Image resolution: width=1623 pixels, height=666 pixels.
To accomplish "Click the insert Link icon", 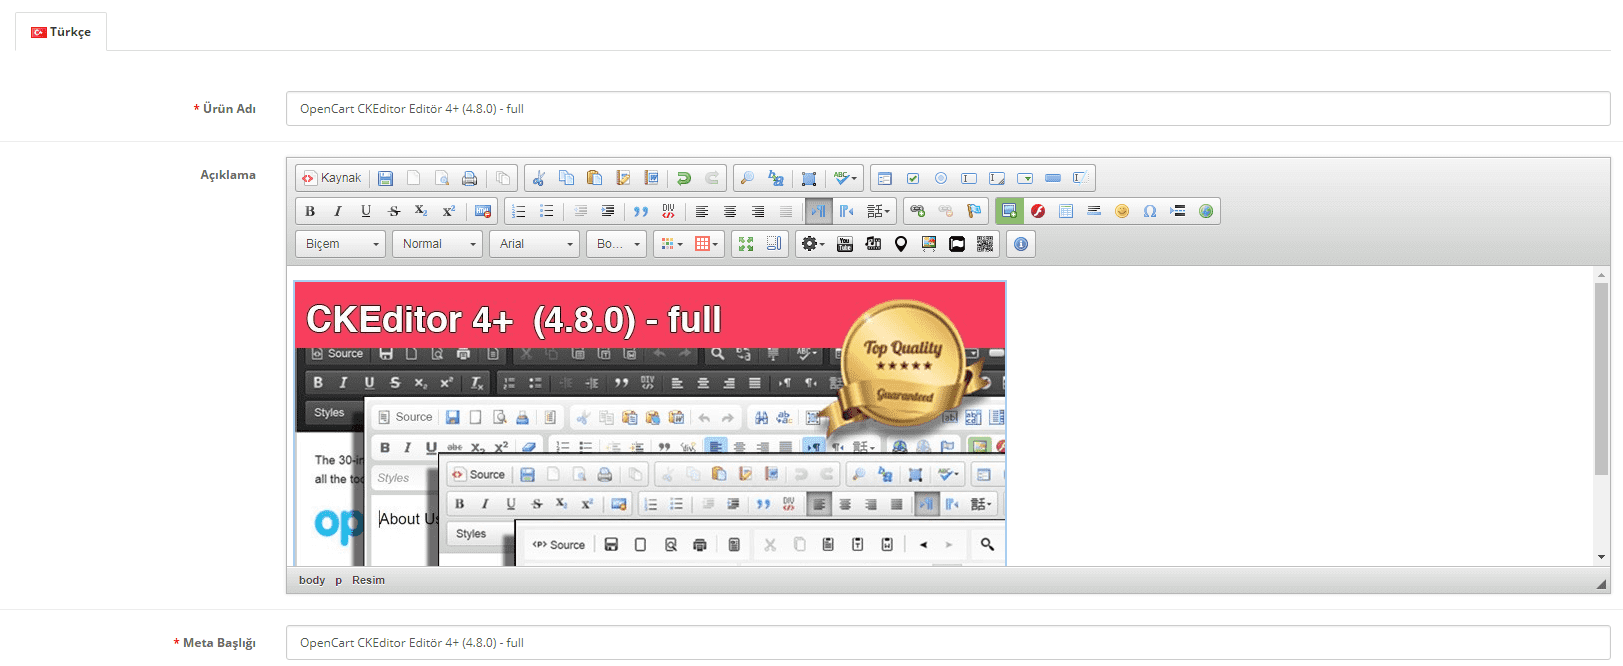I will [x=917, y=211].
